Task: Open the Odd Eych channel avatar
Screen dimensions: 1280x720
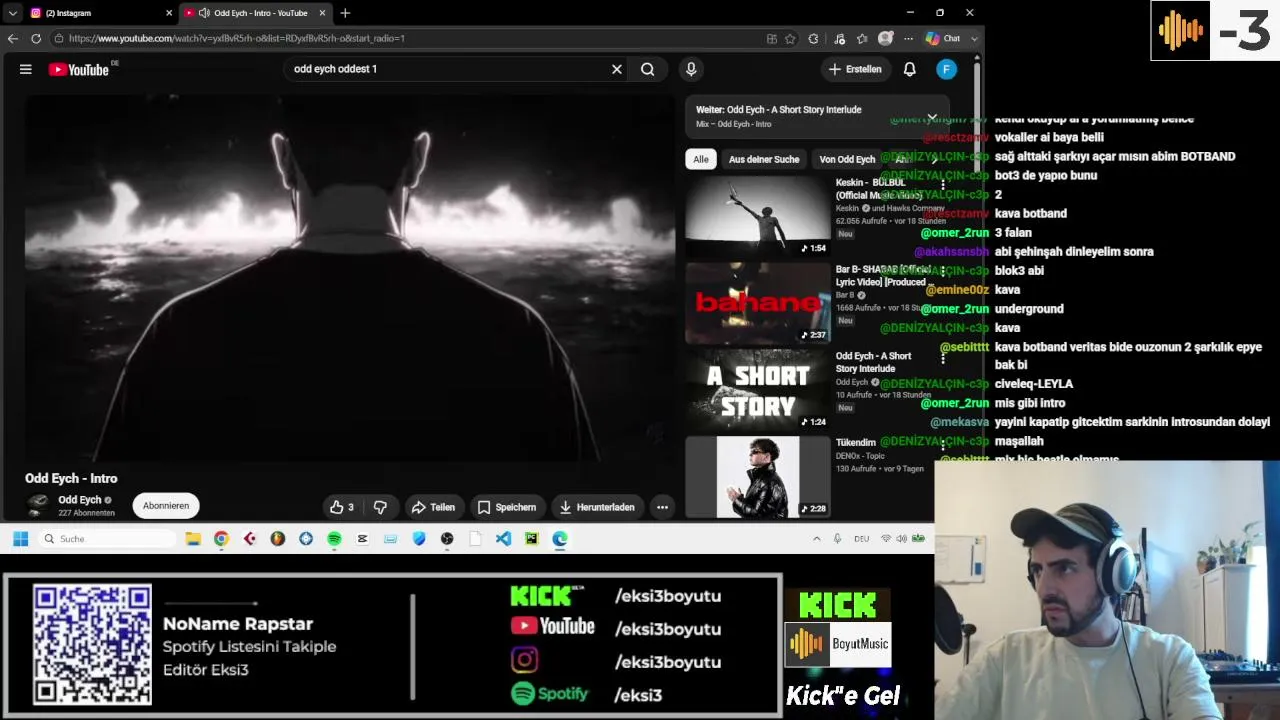Action: (38, 505)
